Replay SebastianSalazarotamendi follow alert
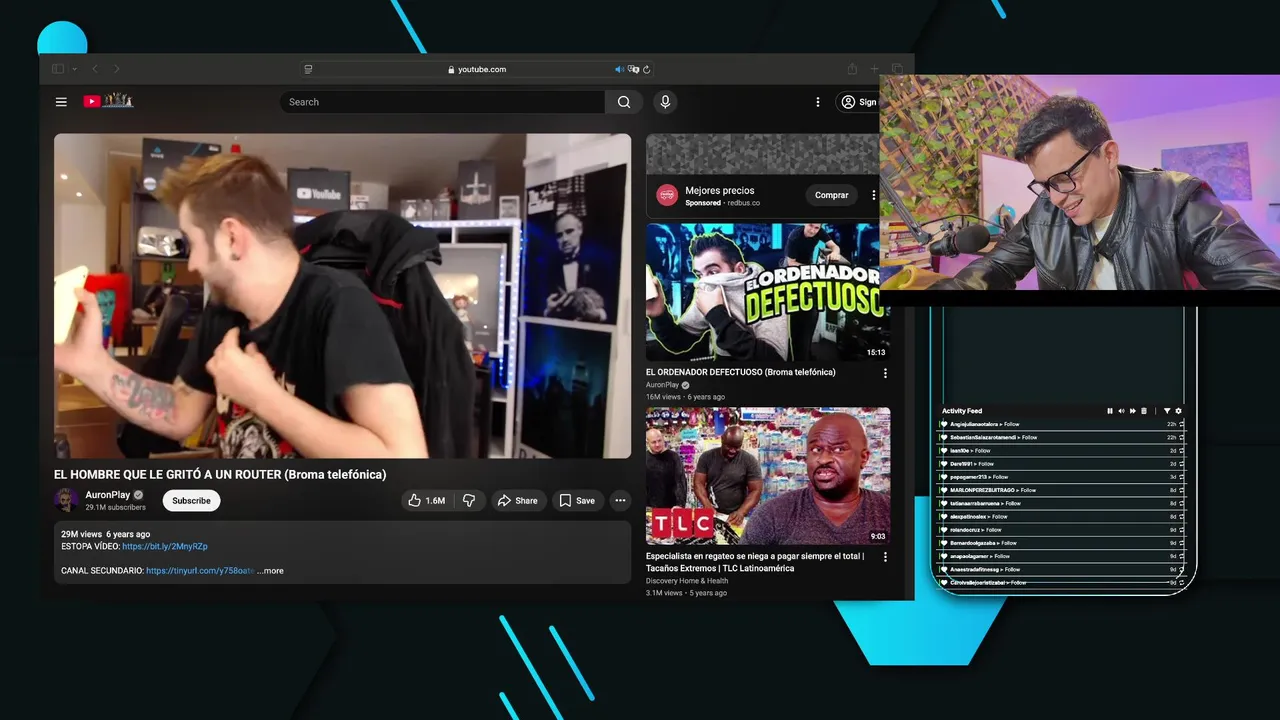 [1182, 437]
